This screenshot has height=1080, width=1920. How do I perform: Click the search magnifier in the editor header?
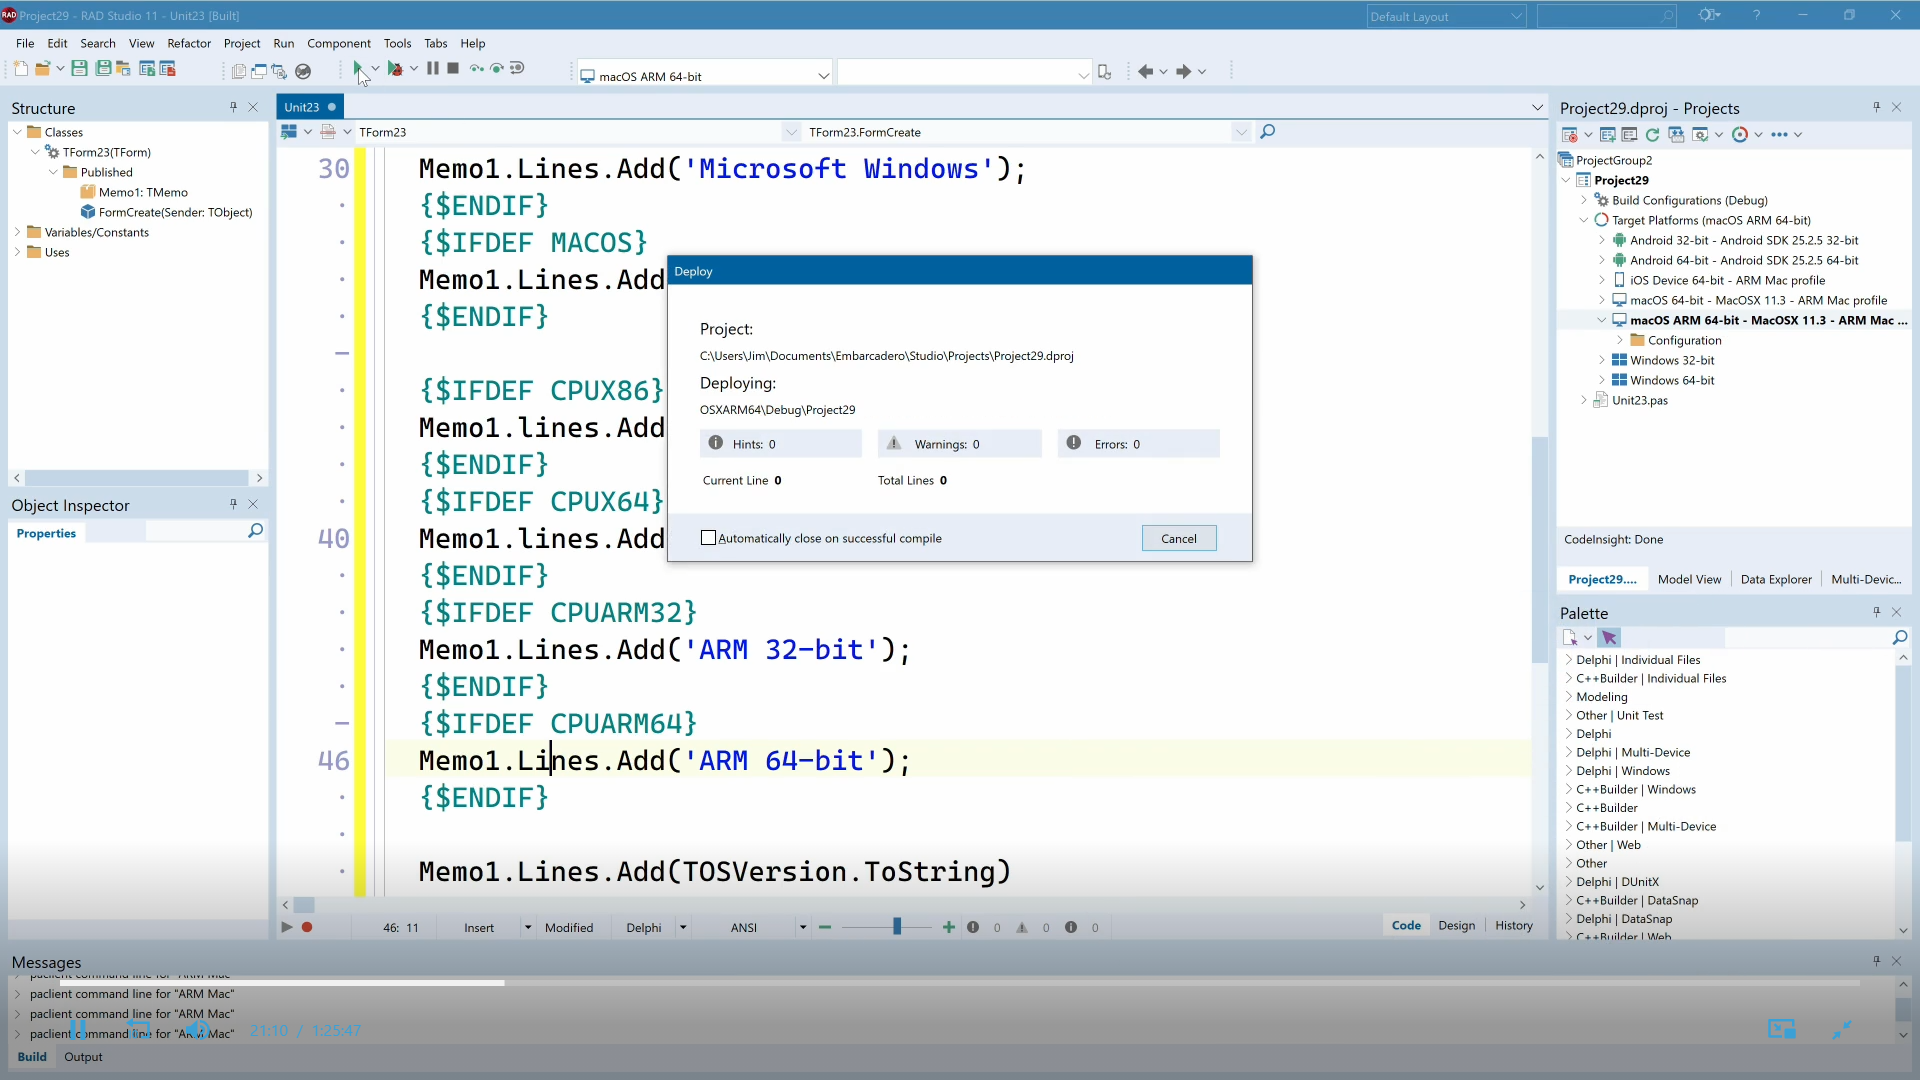pos(1268,132)
